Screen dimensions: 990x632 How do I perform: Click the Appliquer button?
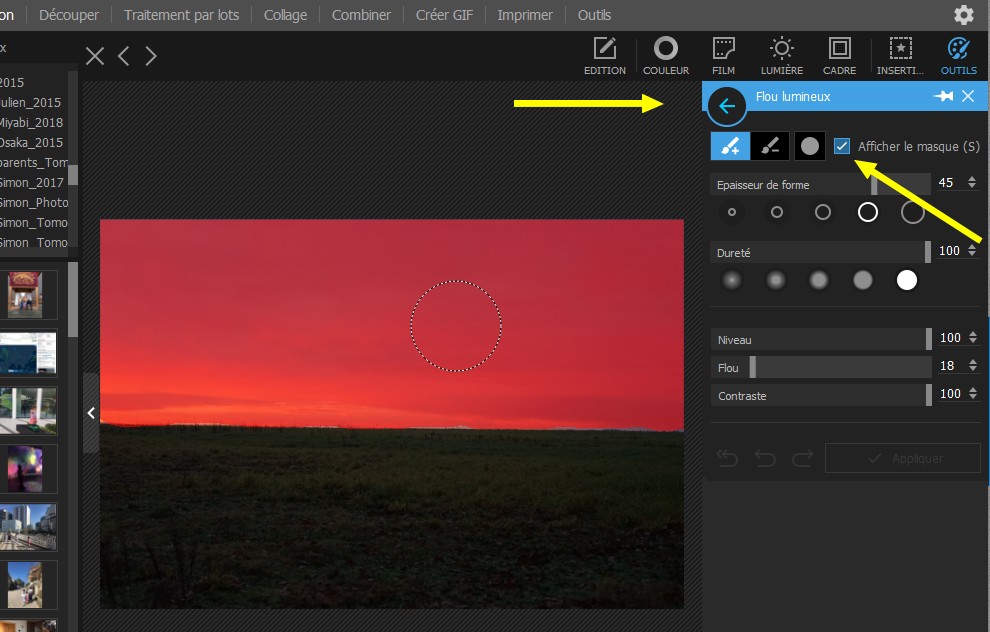[x=903, y=458]
